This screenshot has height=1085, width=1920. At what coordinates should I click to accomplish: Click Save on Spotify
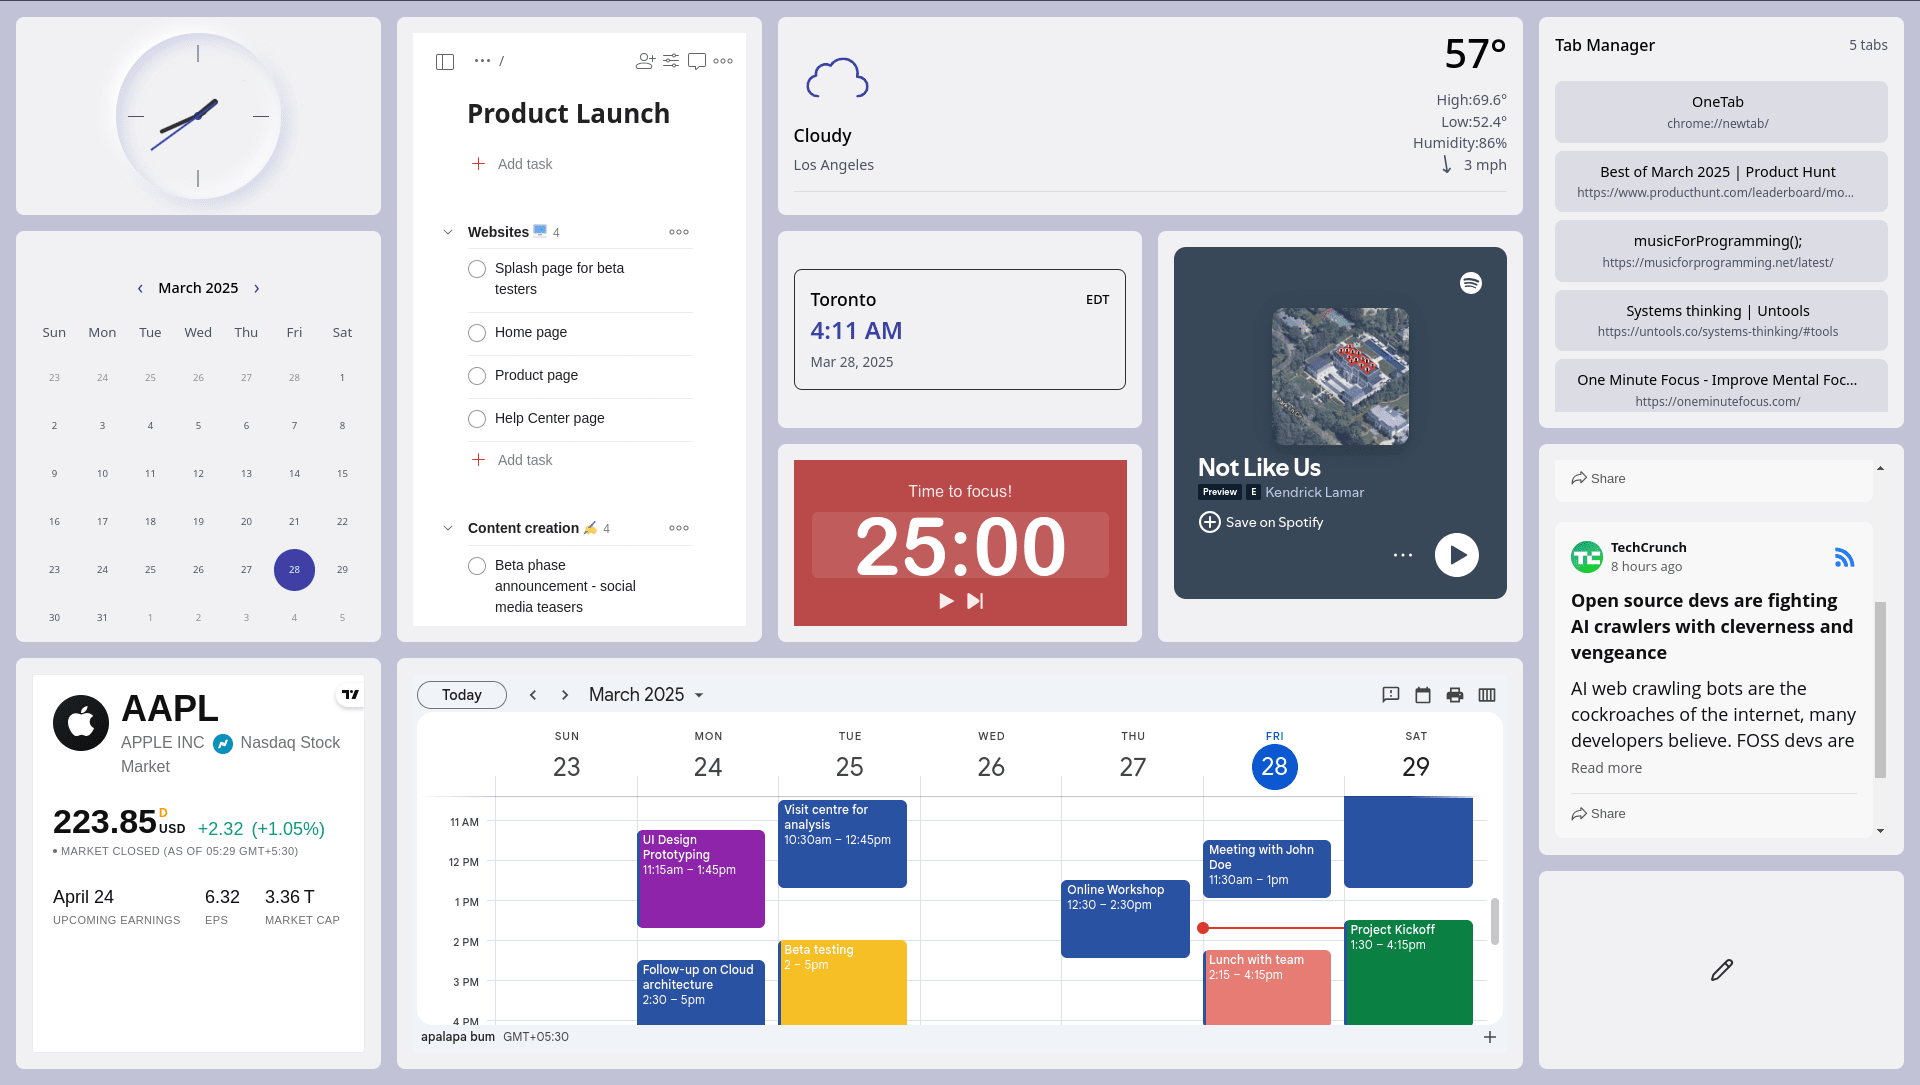click(1260, 522)
